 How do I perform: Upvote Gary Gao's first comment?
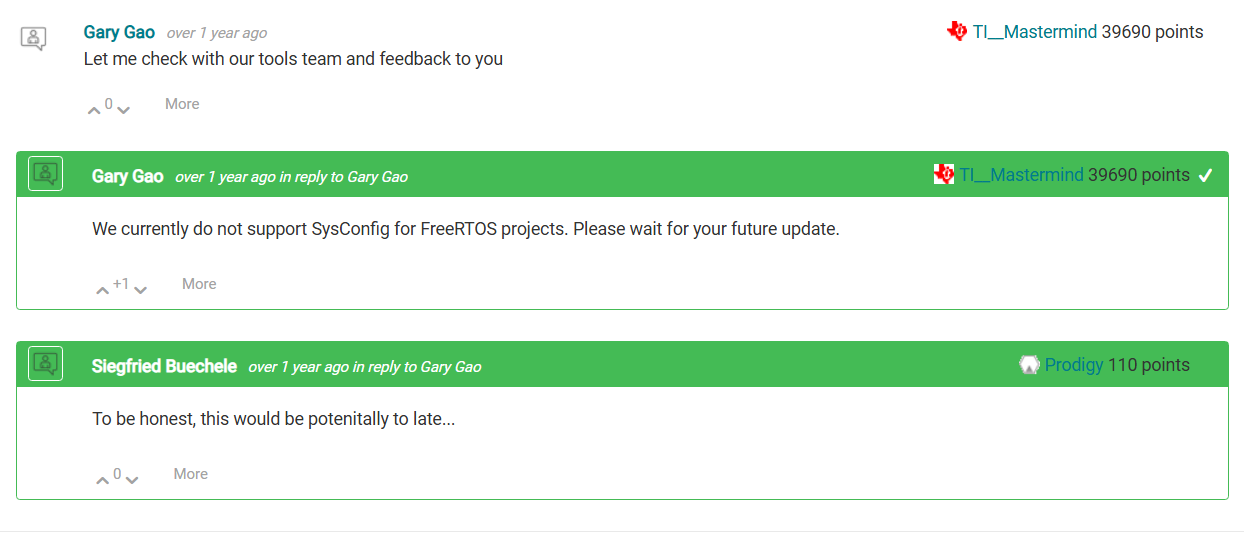(94, 109)
